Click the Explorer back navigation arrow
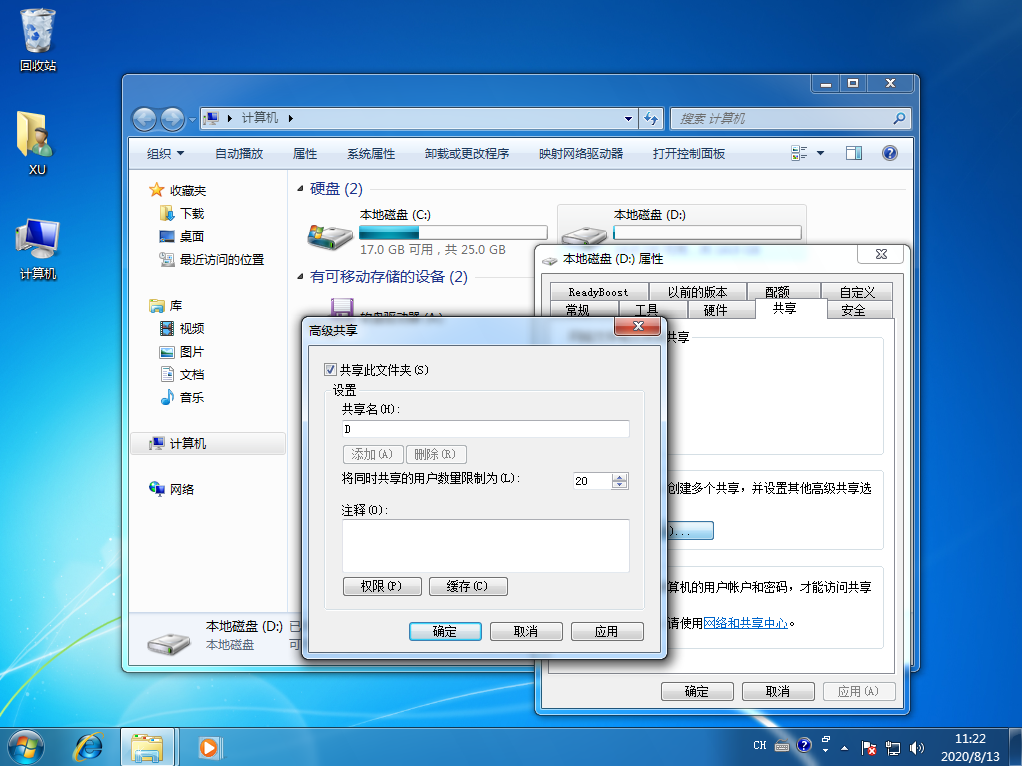Screen dimensions: 1022x766 pyautogui.click(x=145, y=119)
